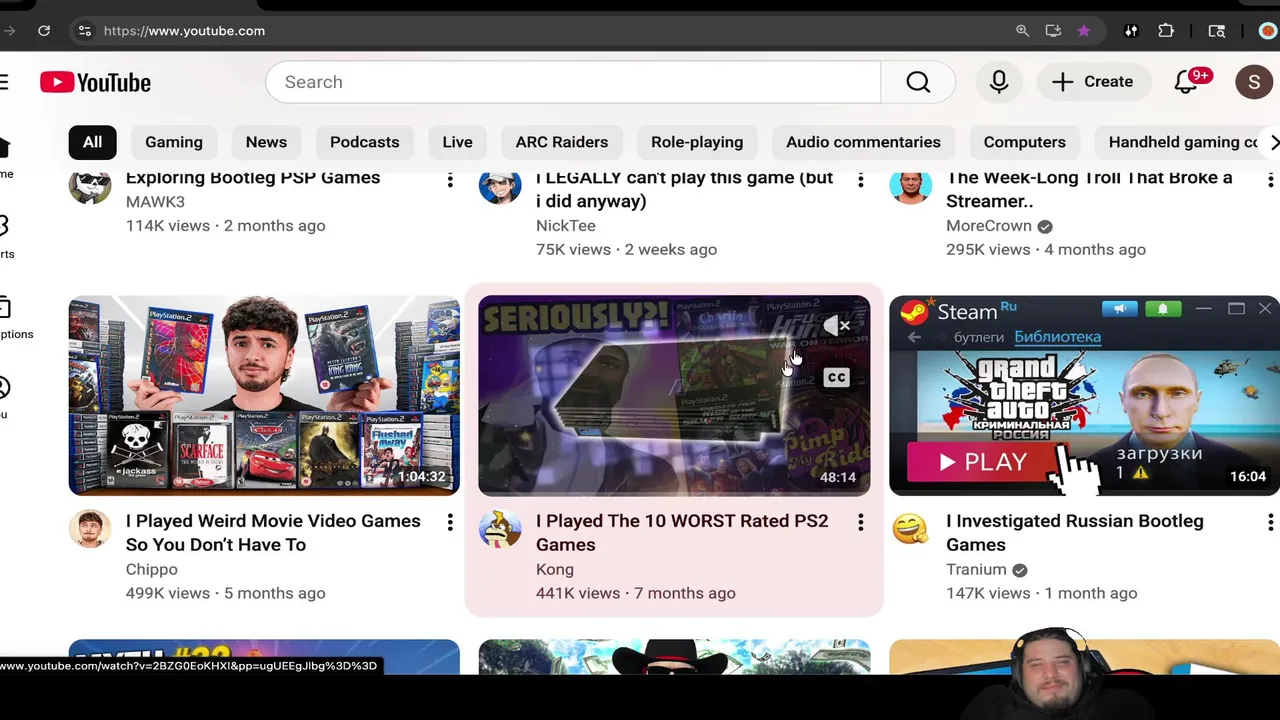The image size is (1280, 720).
Task: Select the Audio commentaries chip
Action: [863, 142]
